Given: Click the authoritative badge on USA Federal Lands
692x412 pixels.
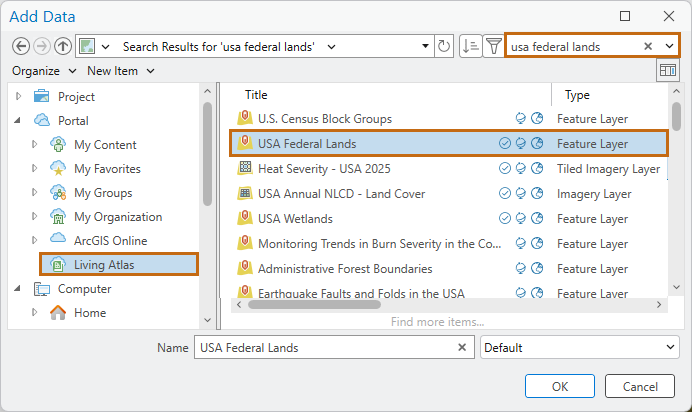Looking at the screenshot, I should (x=504, y=143).
